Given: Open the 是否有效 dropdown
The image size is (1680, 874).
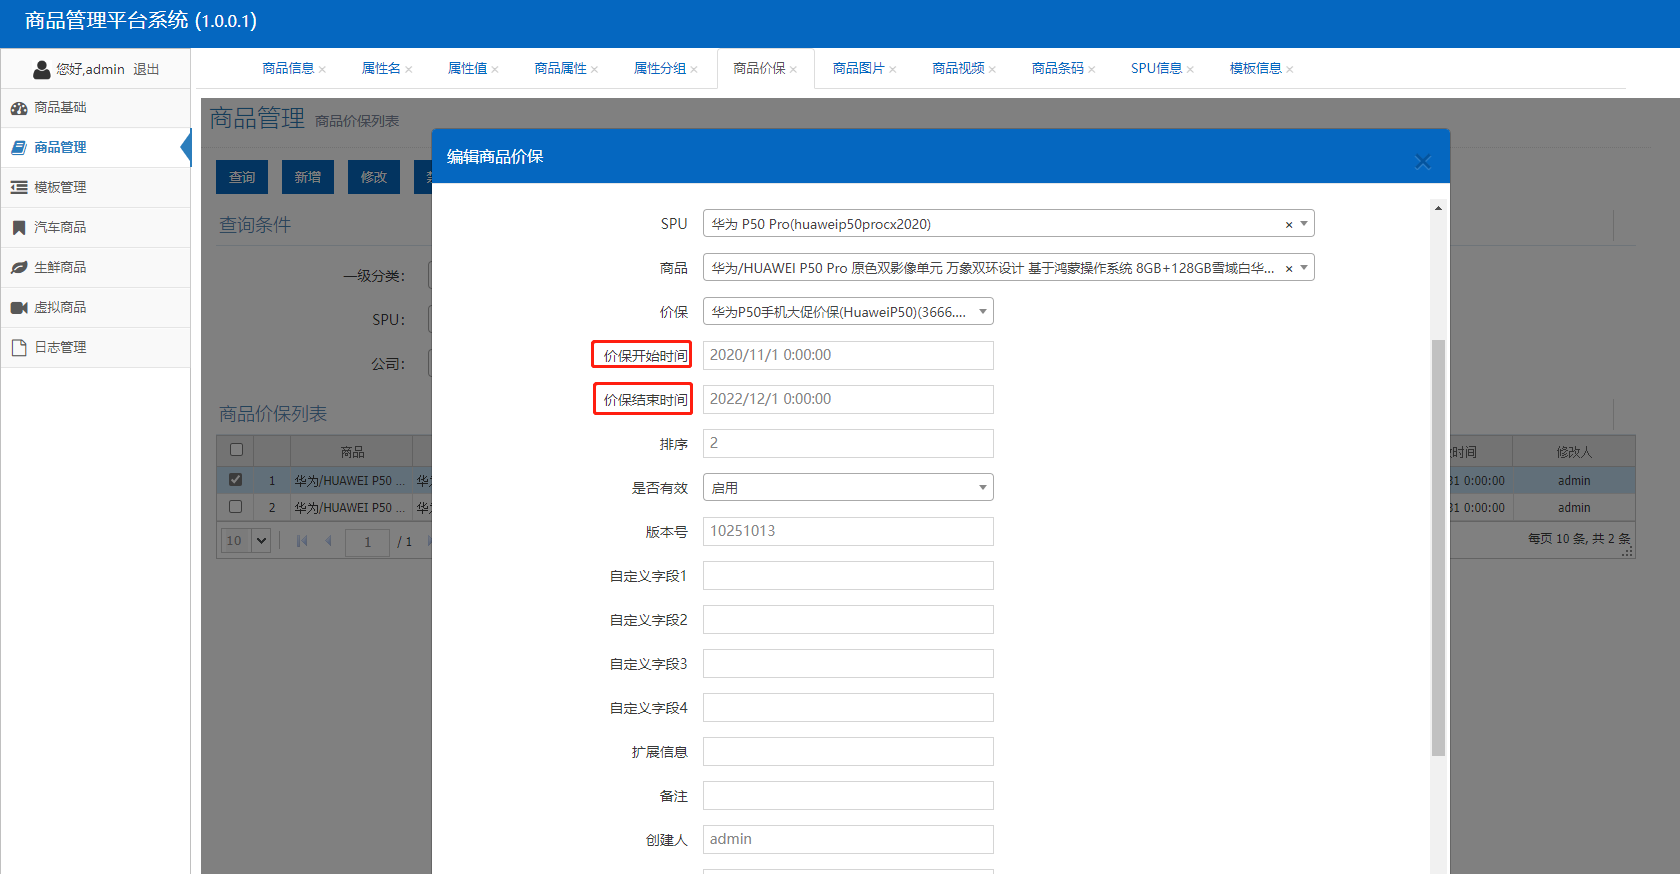Looking at the screenshot, I should point(848,488).
